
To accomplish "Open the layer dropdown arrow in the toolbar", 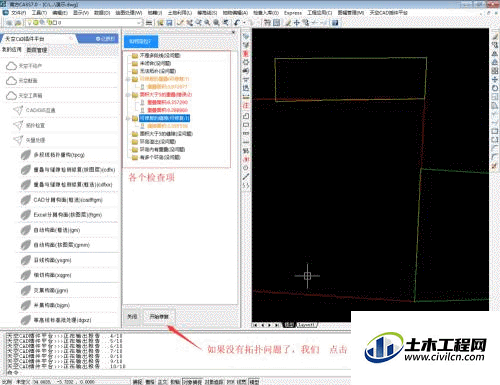I will point(139,23).
